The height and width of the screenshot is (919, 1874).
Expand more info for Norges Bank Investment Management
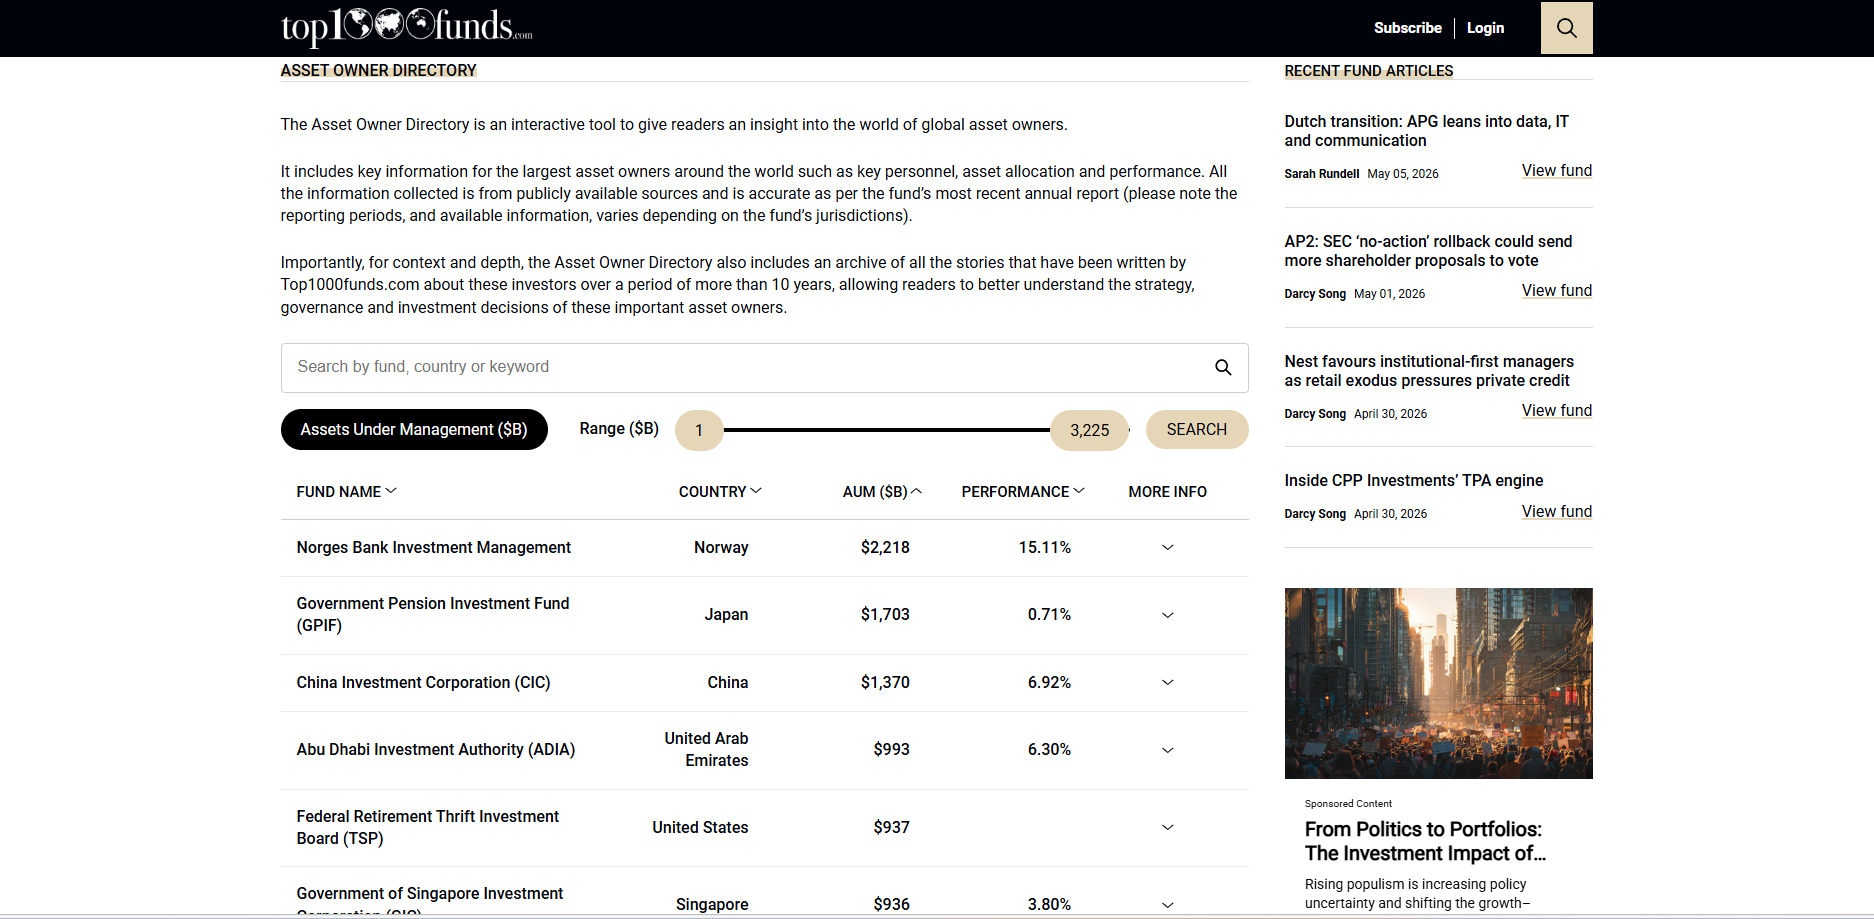pos(1167,548)
